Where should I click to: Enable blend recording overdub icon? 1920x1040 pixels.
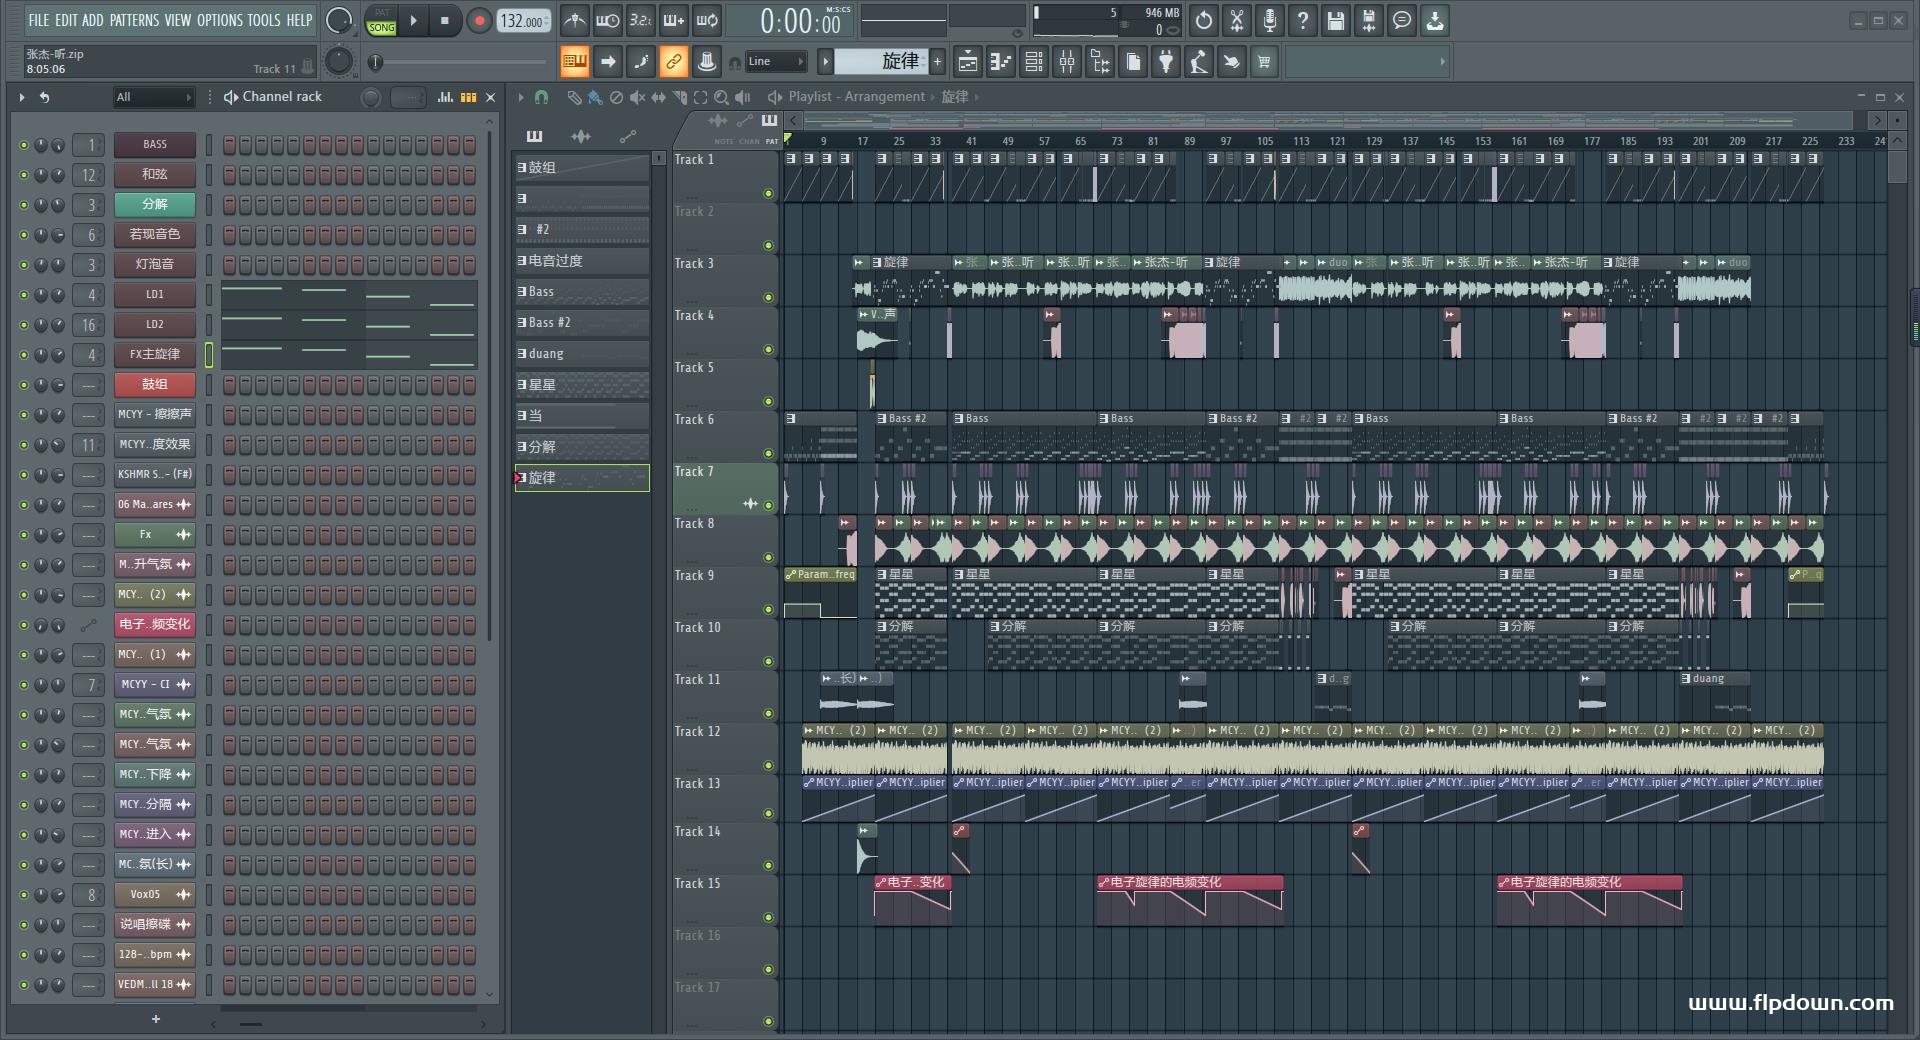pos(674,20)
